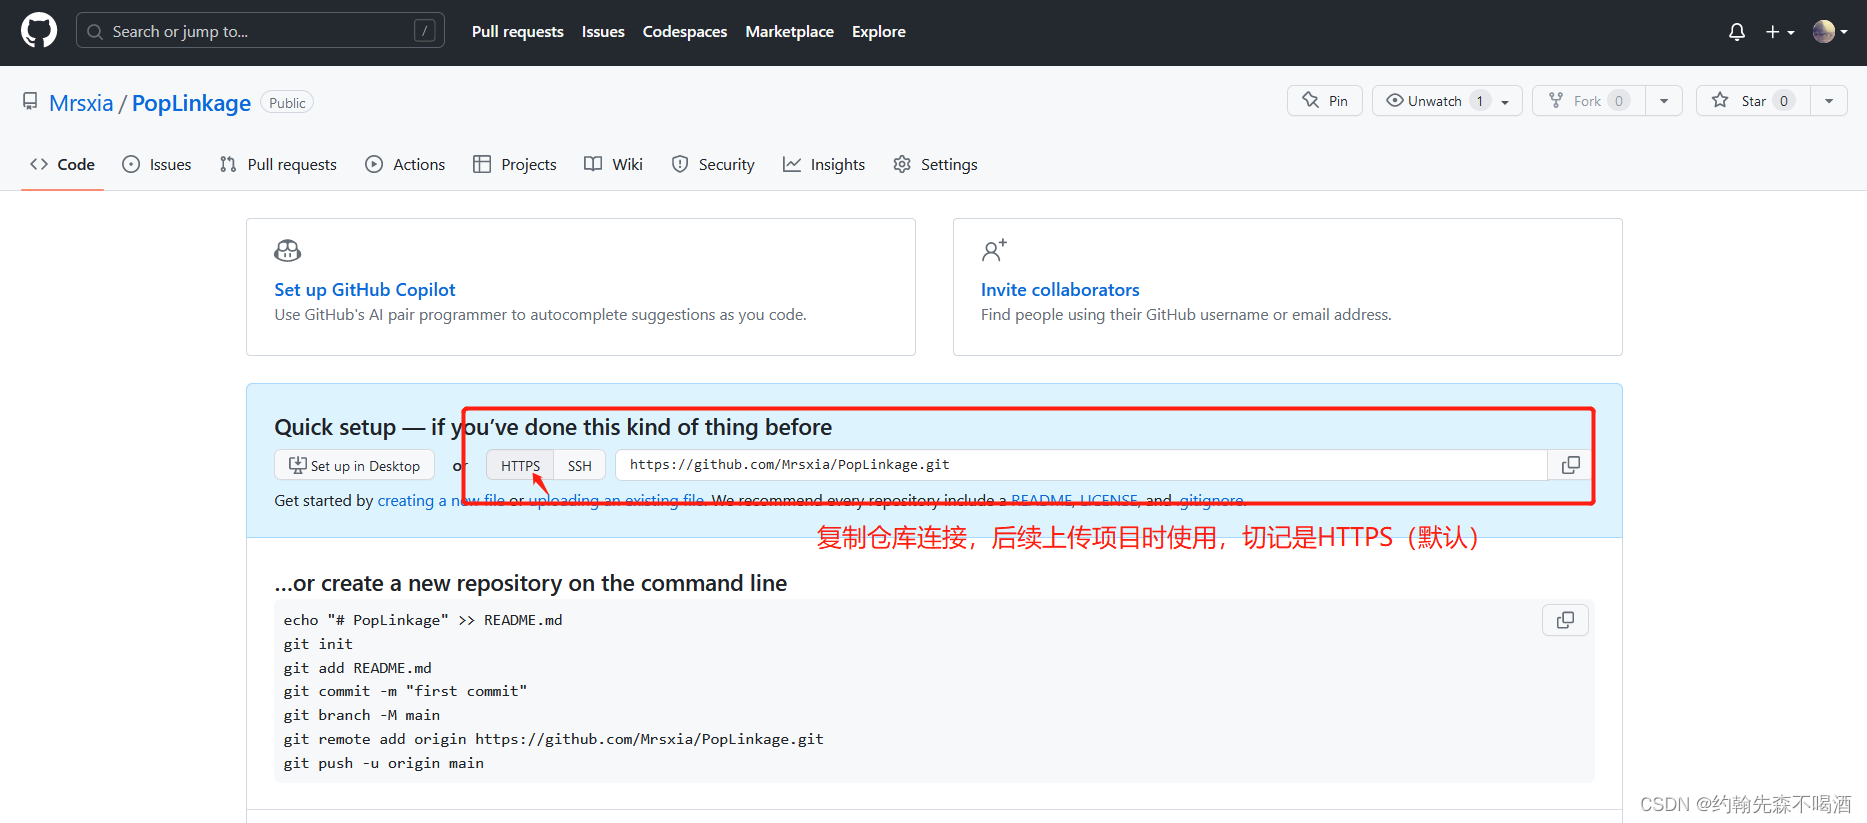This screenshot has width=1867, height=823.
Task: Open the user avatar menu
Action: pyautogui.click(x=1830, y=32)
